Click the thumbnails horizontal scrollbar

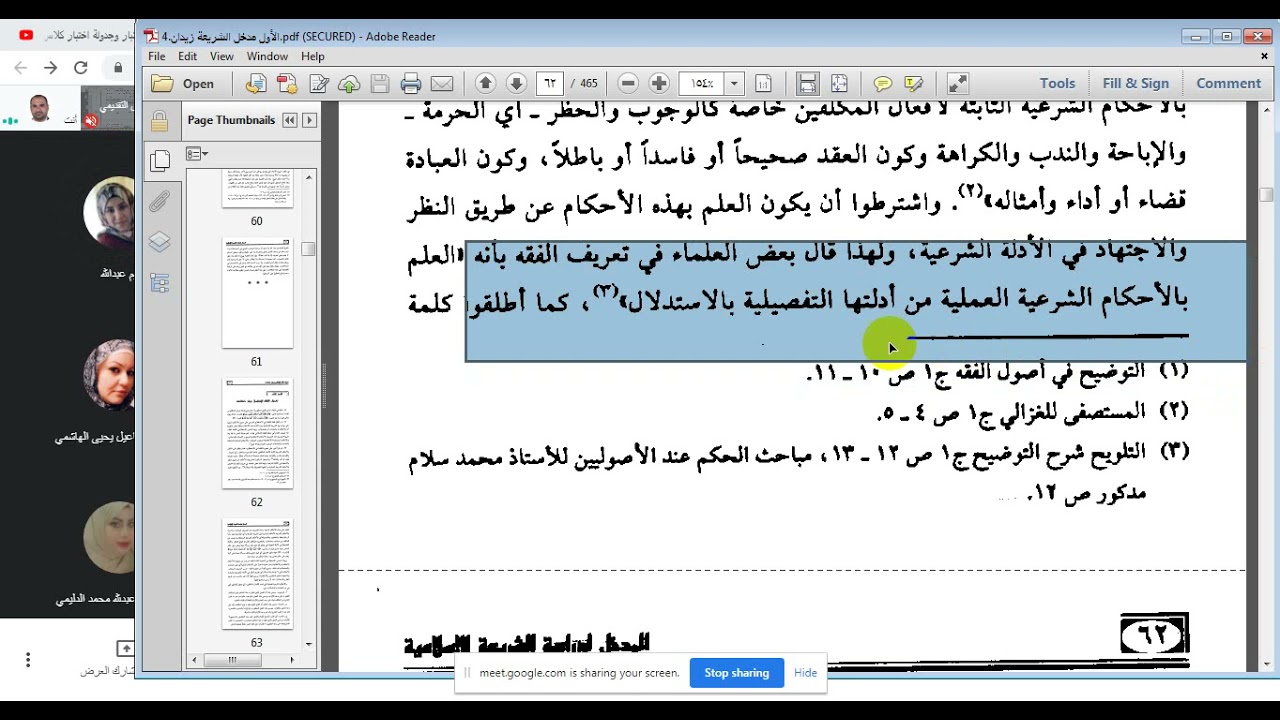pos(233,660)
